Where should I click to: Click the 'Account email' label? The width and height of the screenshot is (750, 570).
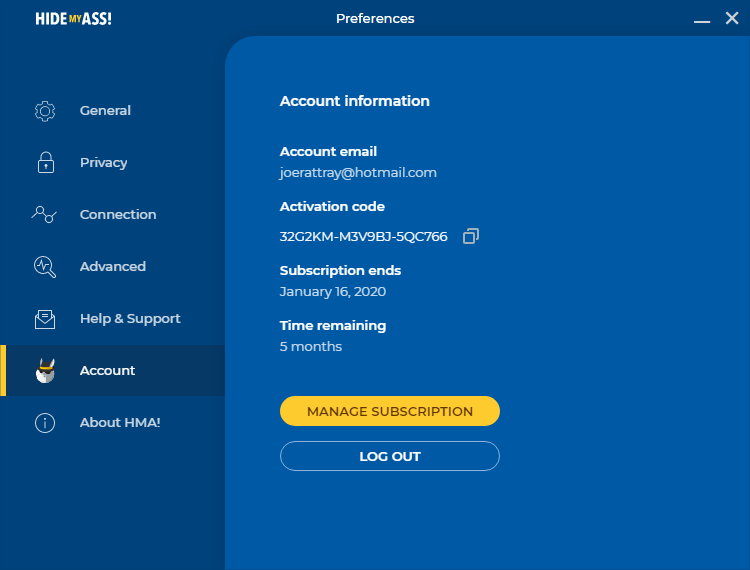(x=328, y=152)
